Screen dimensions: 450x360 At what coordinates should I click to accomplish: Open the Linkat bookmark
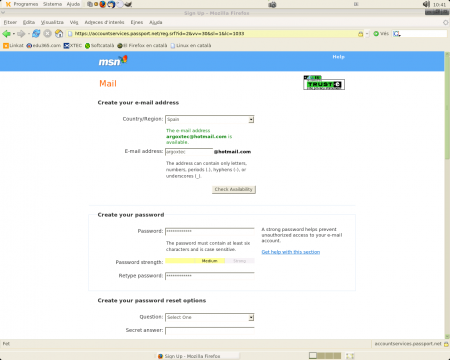coord(13,46)
